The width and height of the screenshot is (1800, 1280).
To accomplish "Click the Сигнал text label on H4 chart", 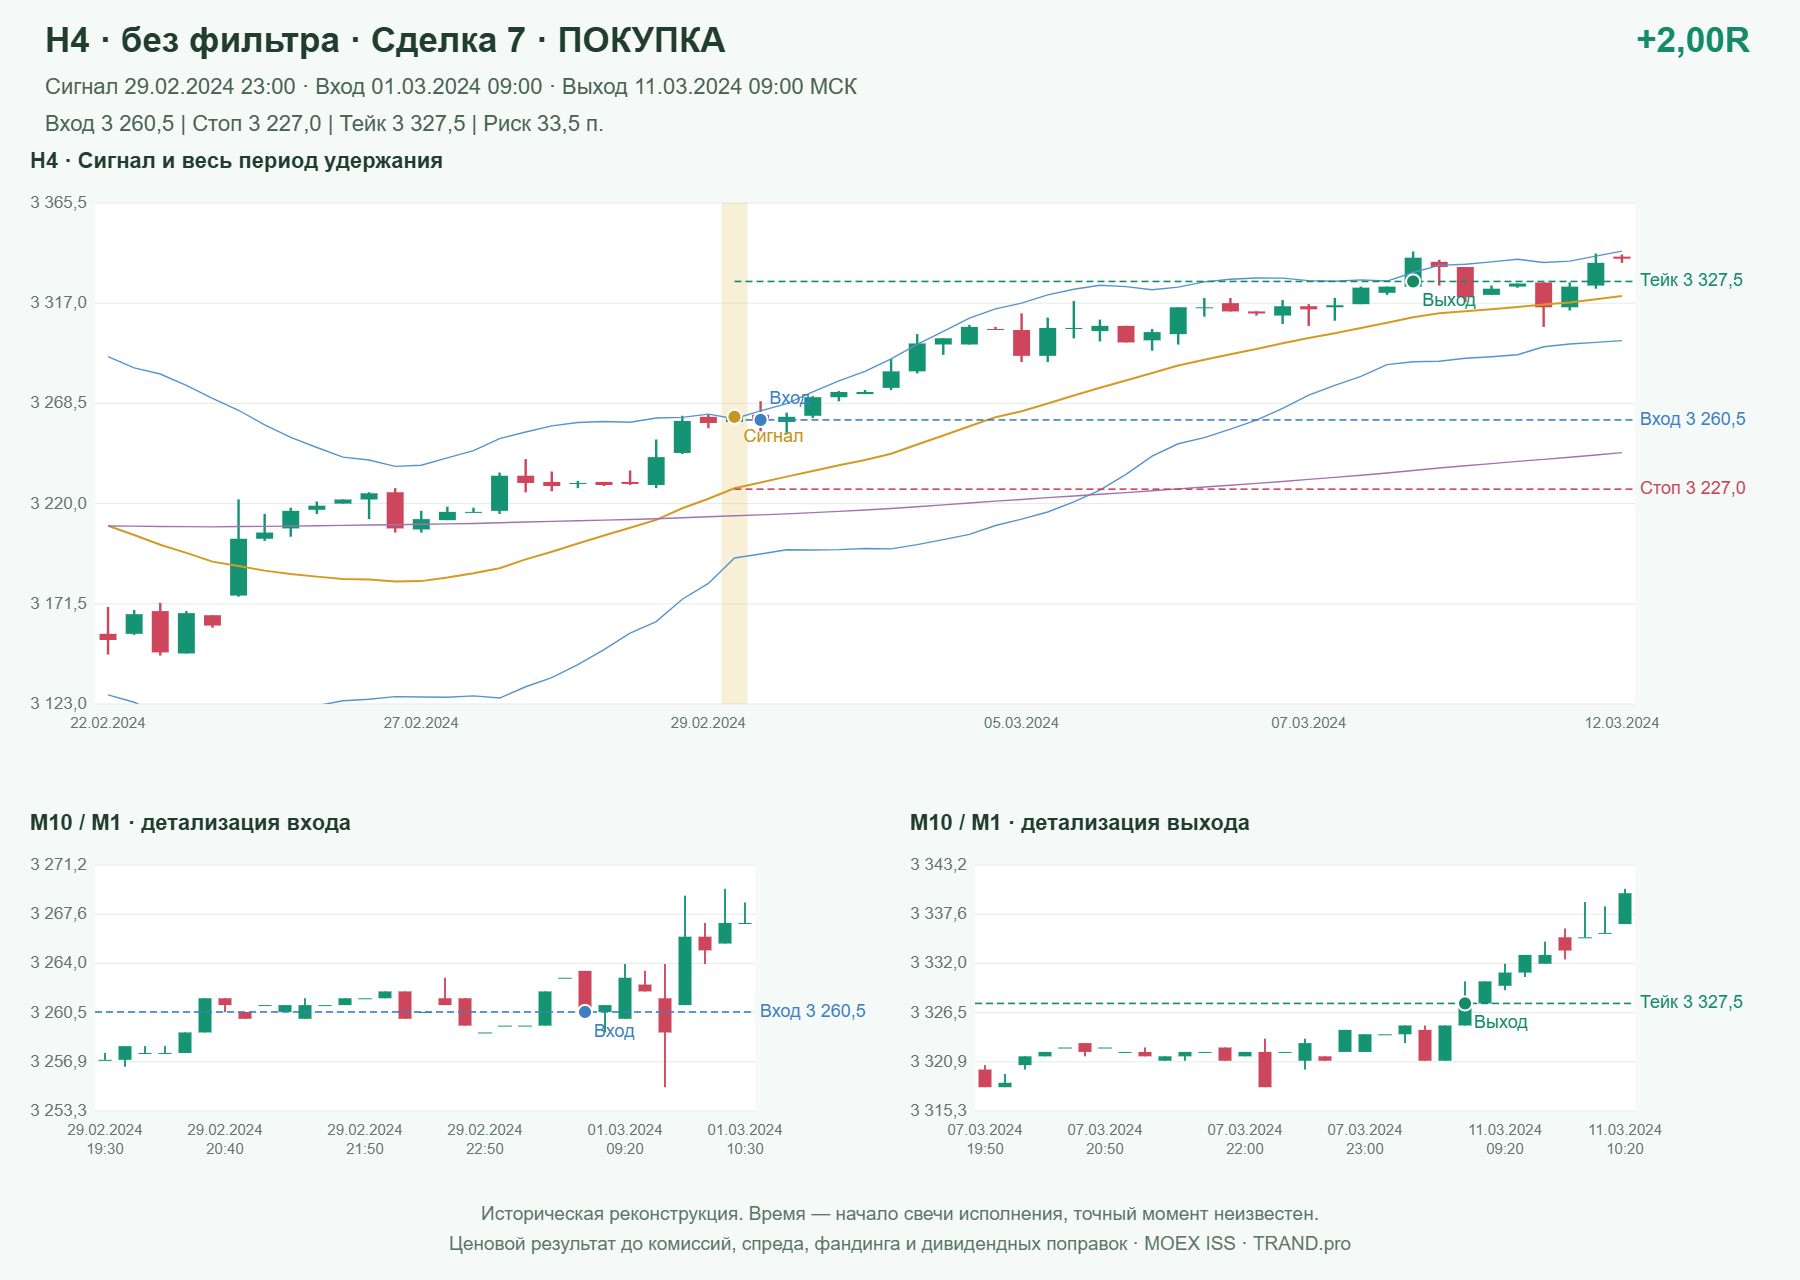I will click(773, 436).
